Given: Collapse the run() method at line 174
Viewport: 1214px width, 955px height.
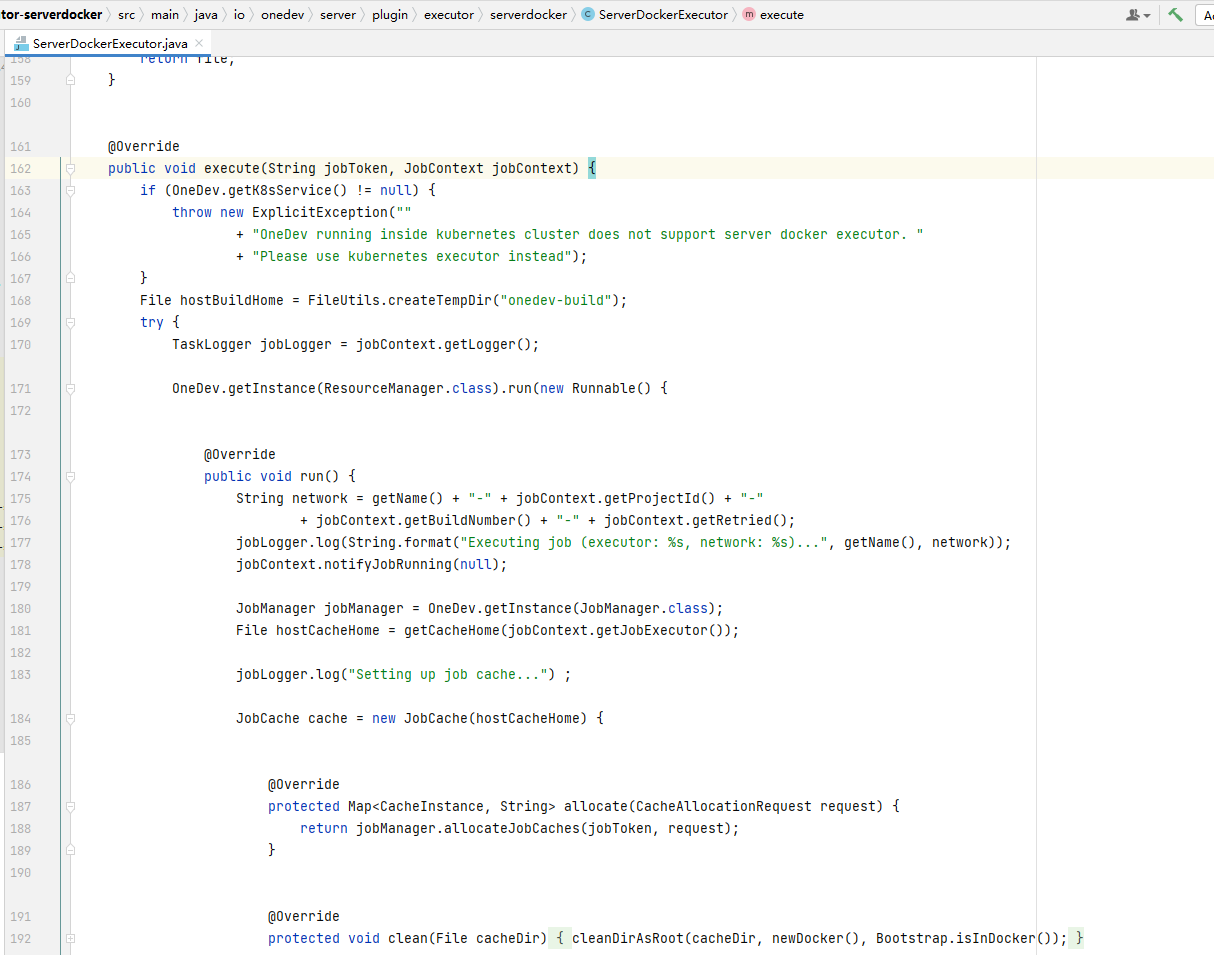Looking at the screenshot, I should (71, 477).
